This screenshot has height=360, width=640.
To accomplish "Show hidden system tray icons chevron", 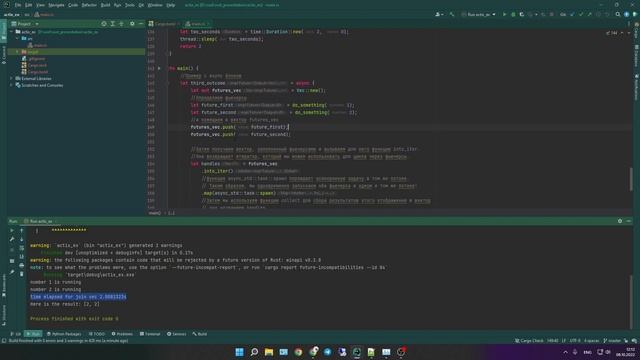I will (565, 352).
